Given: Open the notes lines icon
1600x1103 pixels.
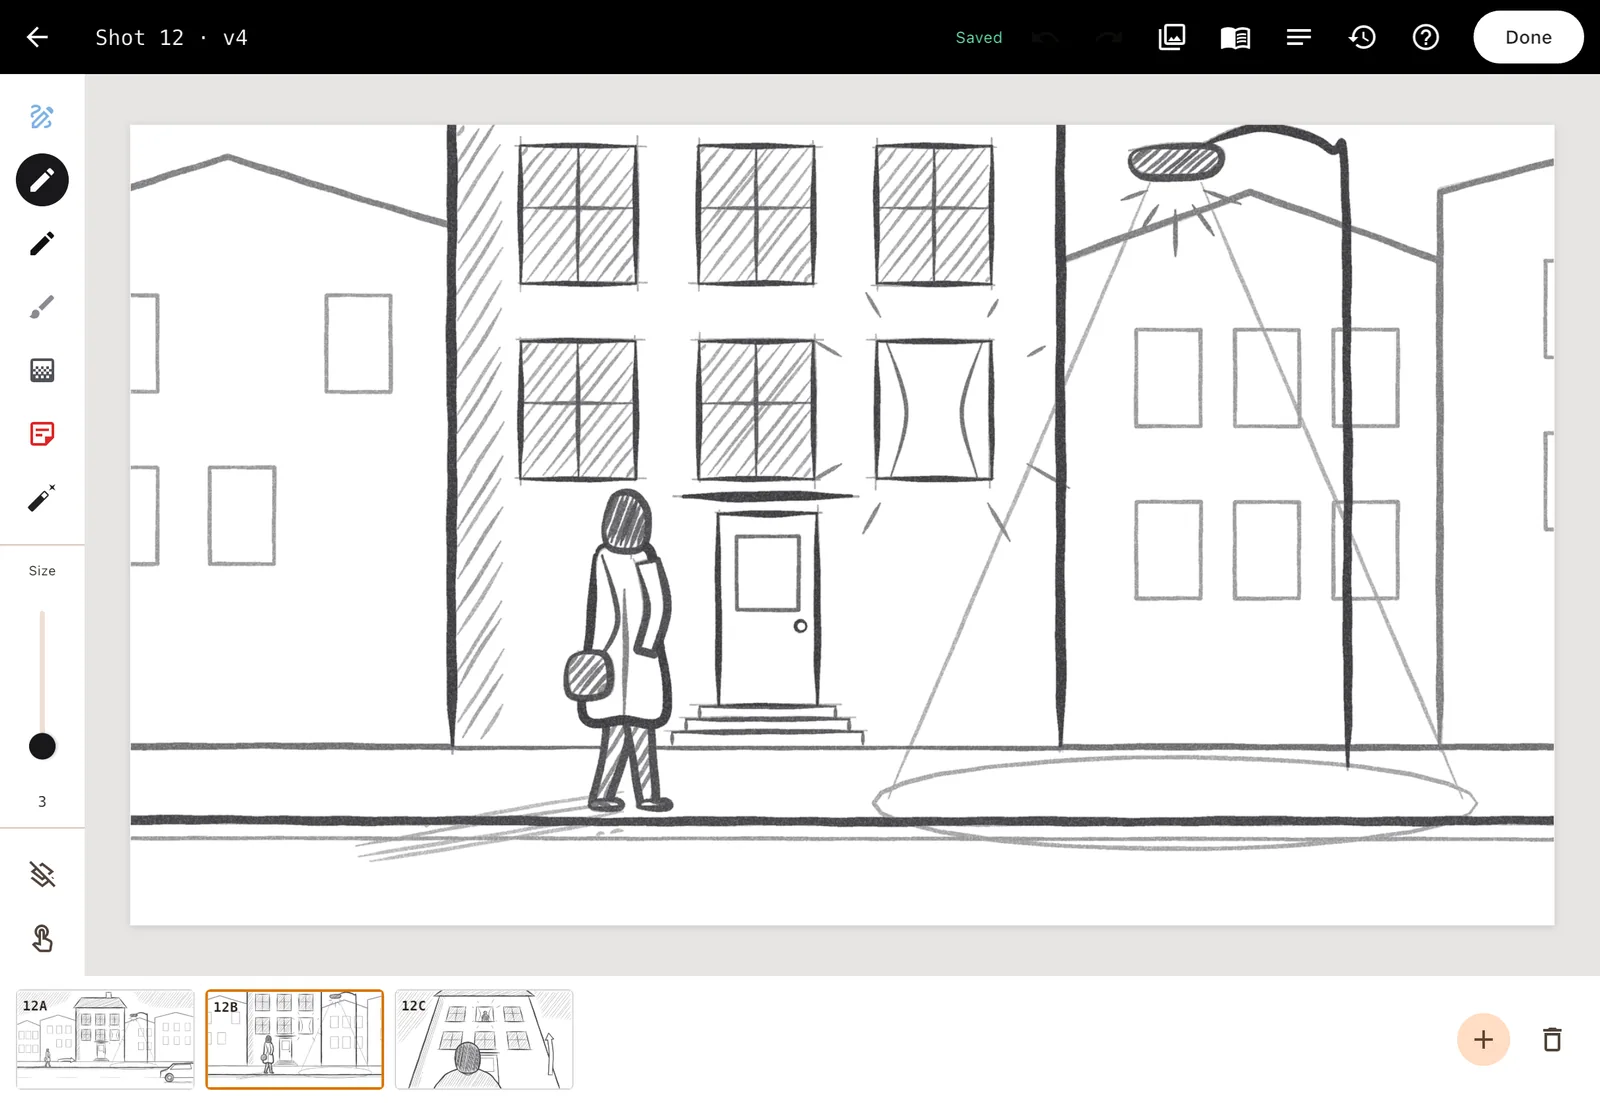Looking at the screenshot, I should pyautogui.click(x=1298, y=37).
